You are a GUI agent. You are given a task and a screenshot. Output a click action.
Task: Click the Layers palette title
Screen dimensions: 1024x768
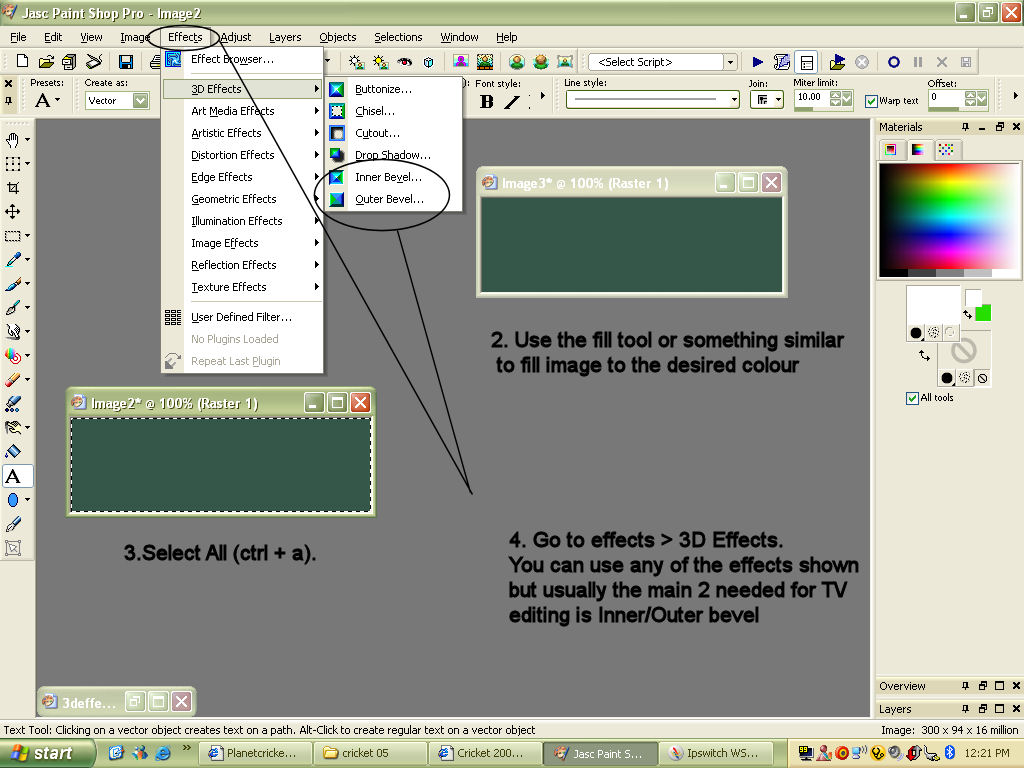click(895, 709)
